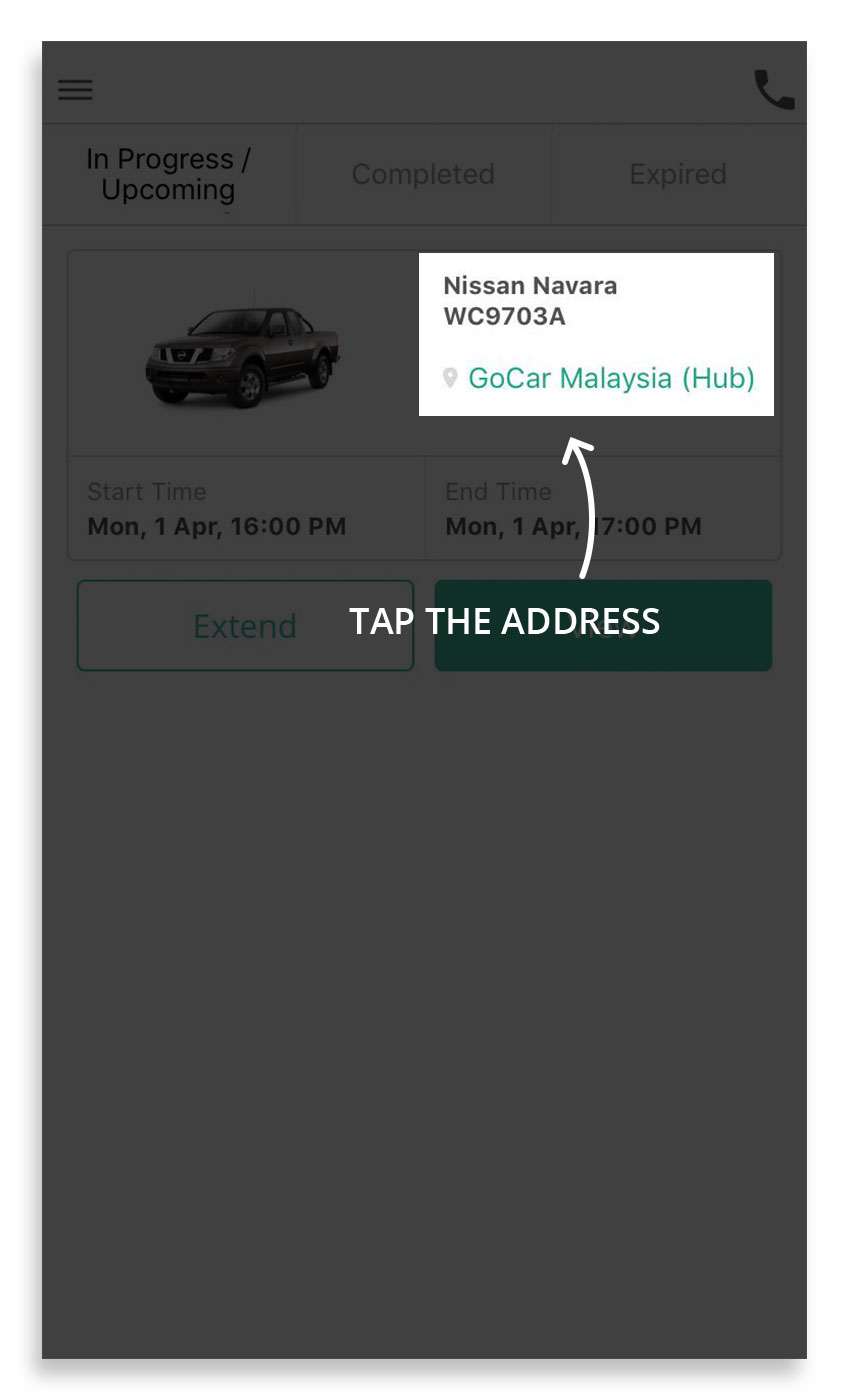
Task: Switch to the Completed tab
Action: point(423,174)
